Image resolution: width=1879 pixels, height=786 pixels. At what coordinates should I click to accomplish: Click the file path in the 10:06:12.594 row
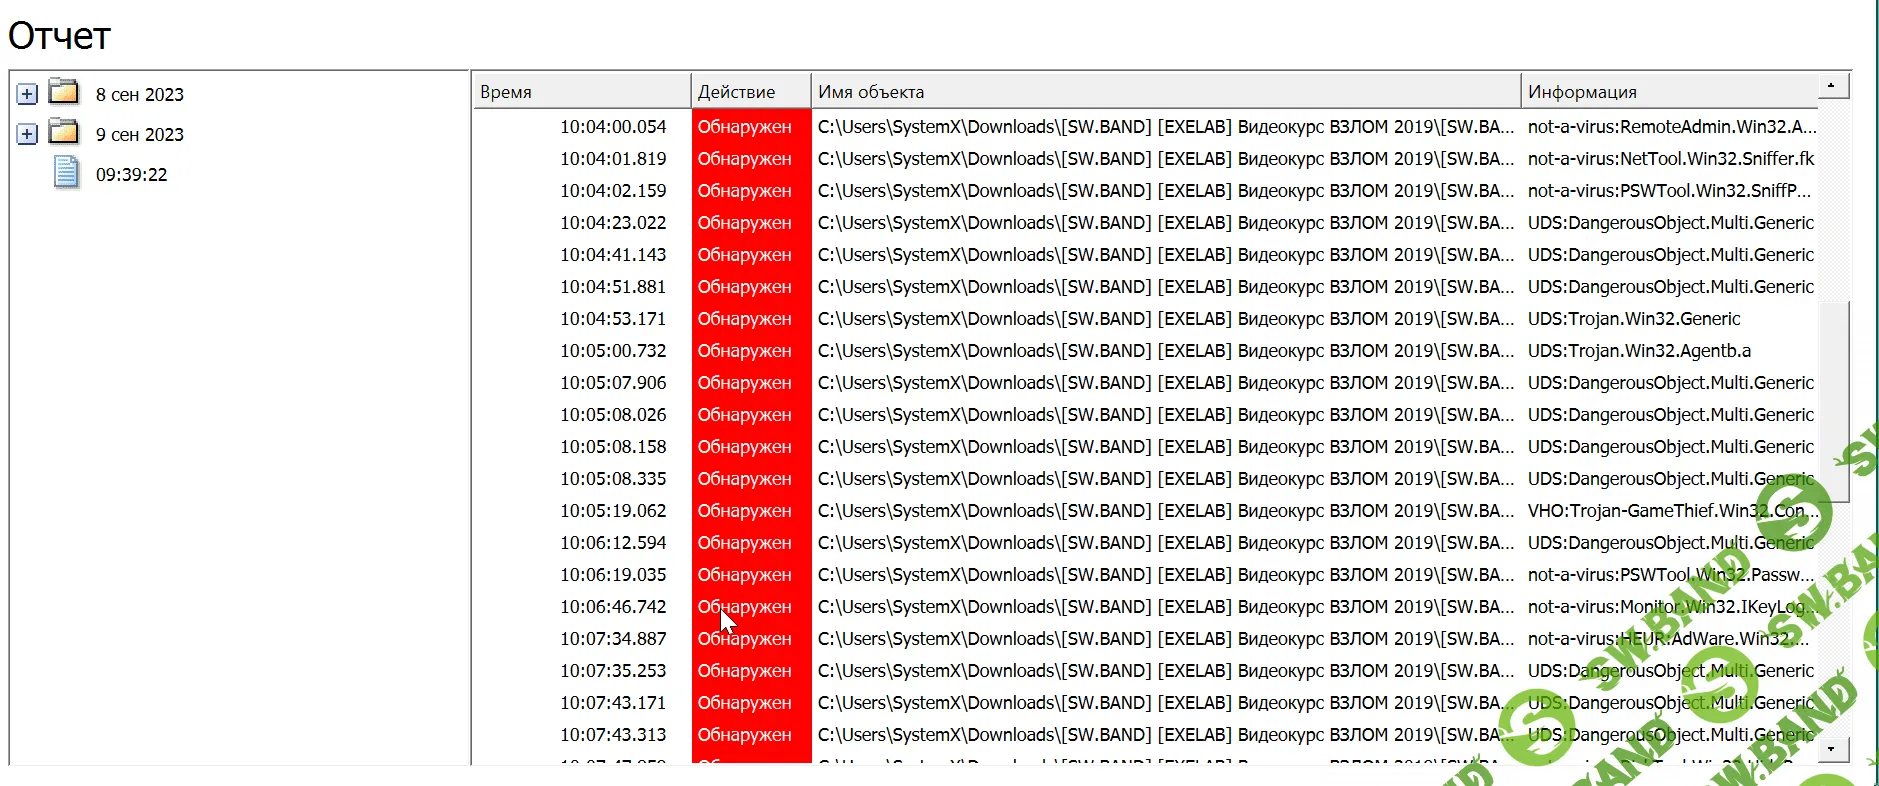(1165, 543)
